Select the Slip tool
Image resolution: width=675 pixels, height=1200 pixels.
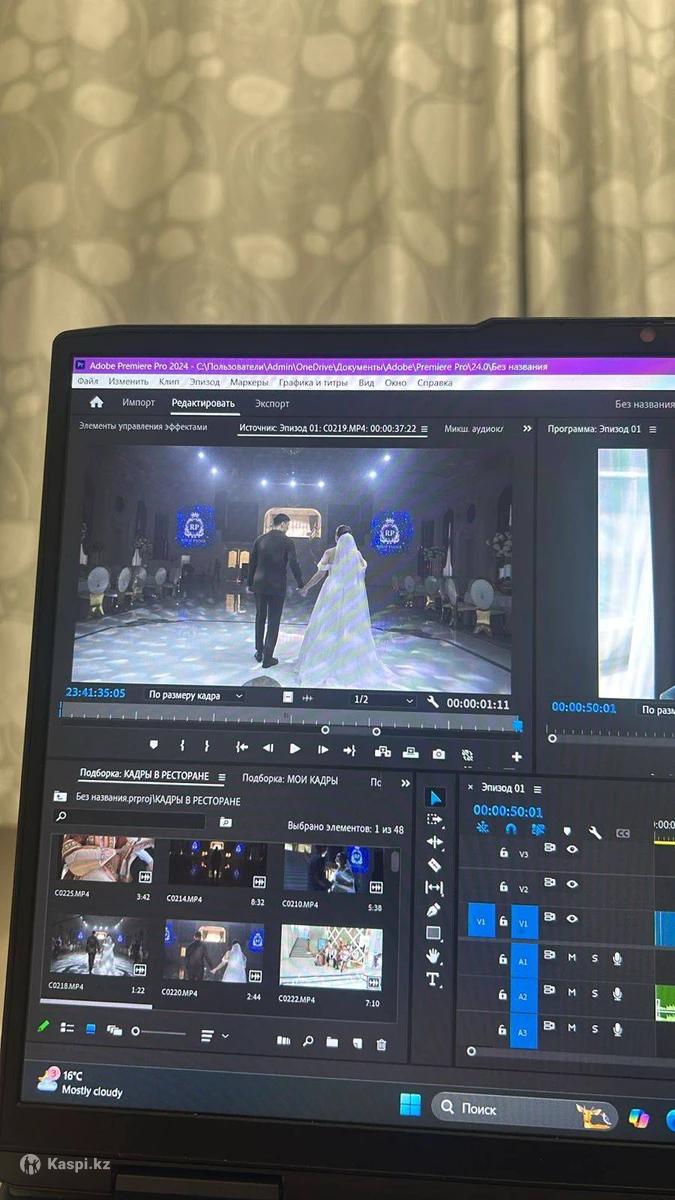434,887
